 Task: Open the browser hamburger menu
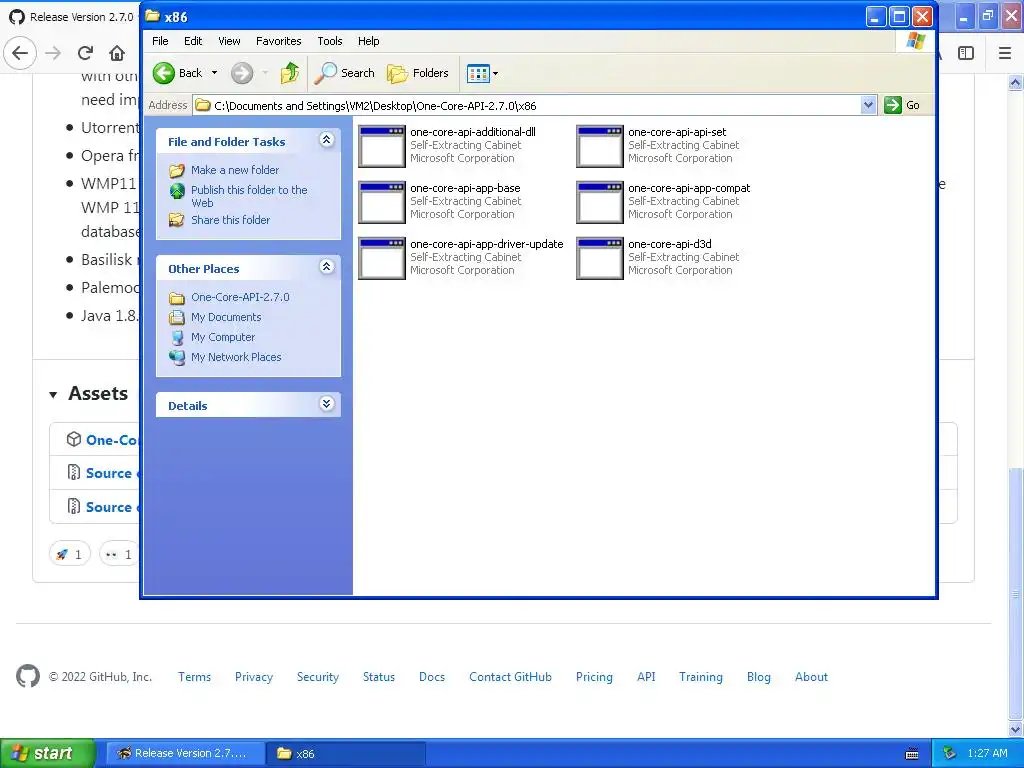point(1005,53)
